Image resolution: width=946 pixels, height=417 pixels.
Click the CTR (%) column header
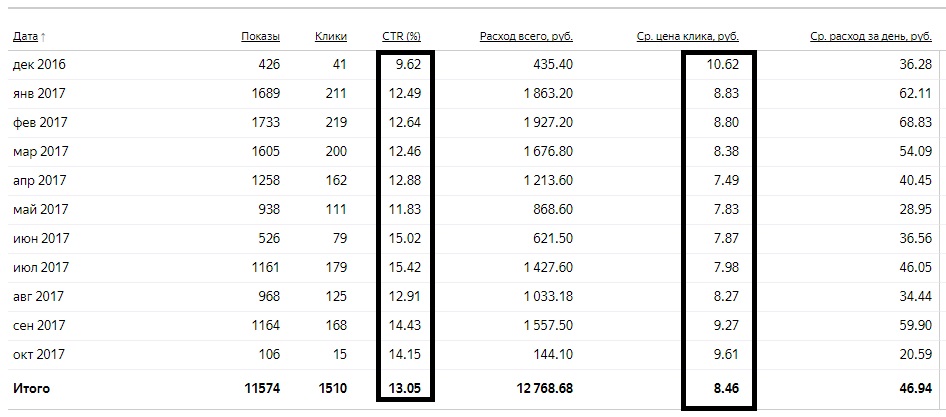[x=401, y=36]
